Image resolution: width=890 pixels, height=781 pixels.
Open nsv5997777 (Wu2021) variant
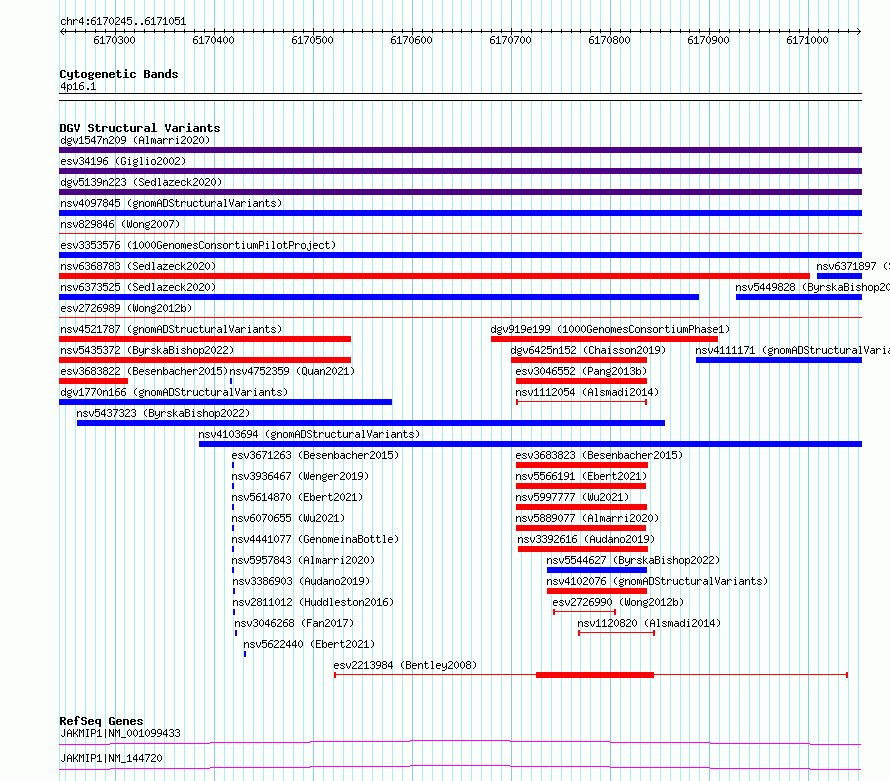(x=572, y=497)
